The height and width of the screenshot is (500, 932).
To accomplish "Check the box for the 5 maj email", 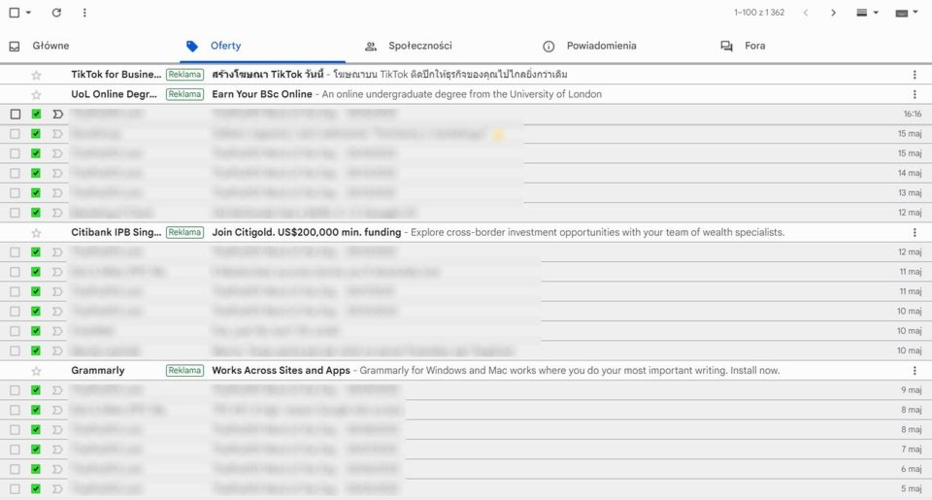I will (15, 489).
